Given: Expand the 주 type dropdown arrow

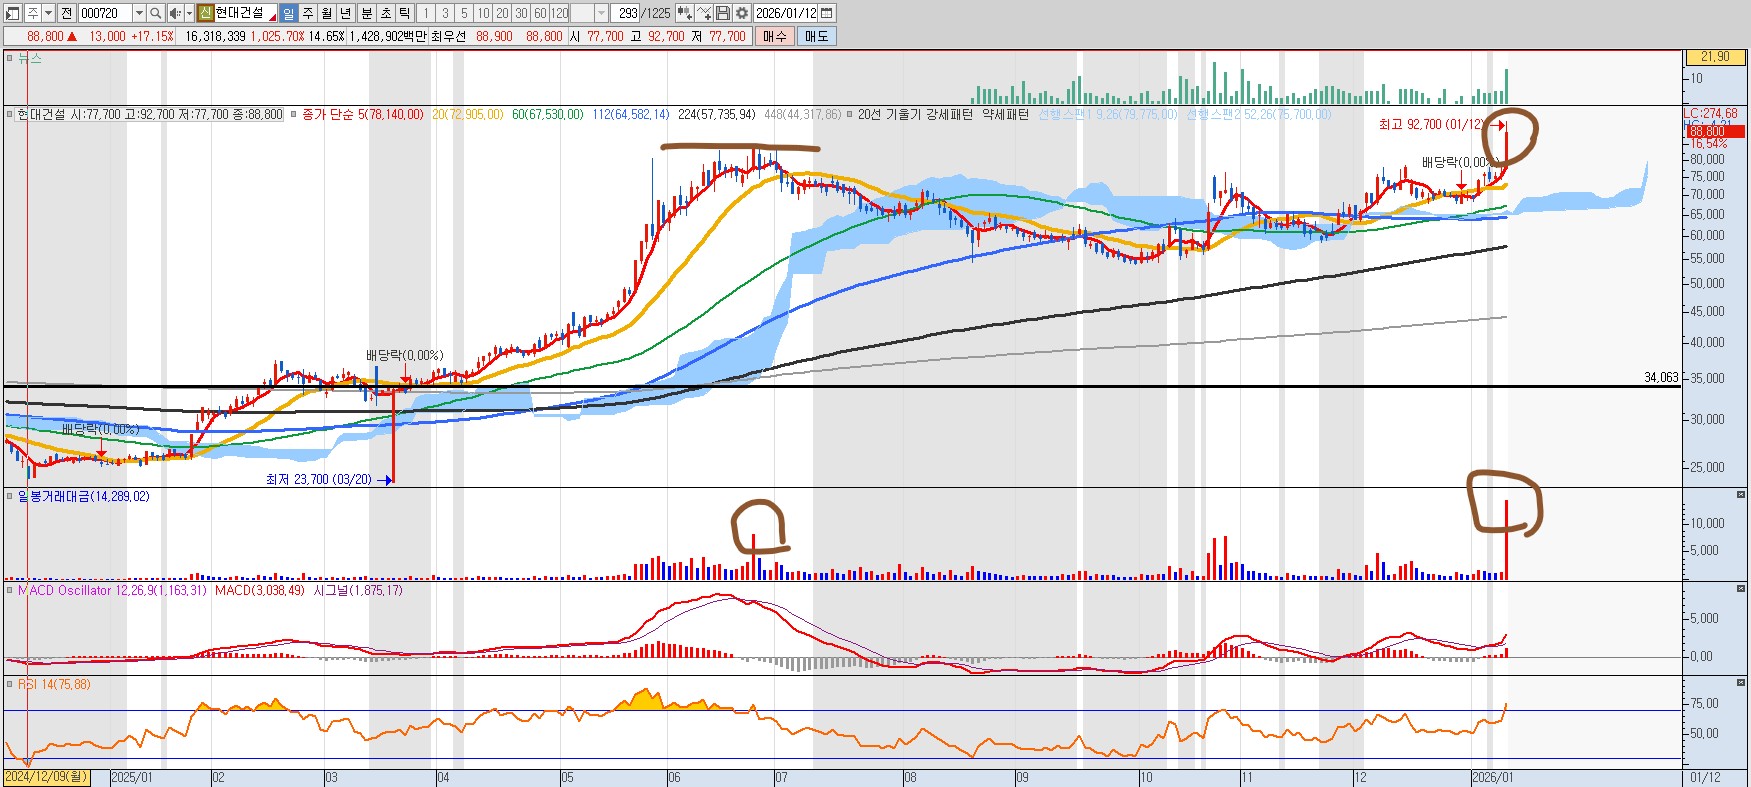Looking at the screenshot, I should (48, 13).
